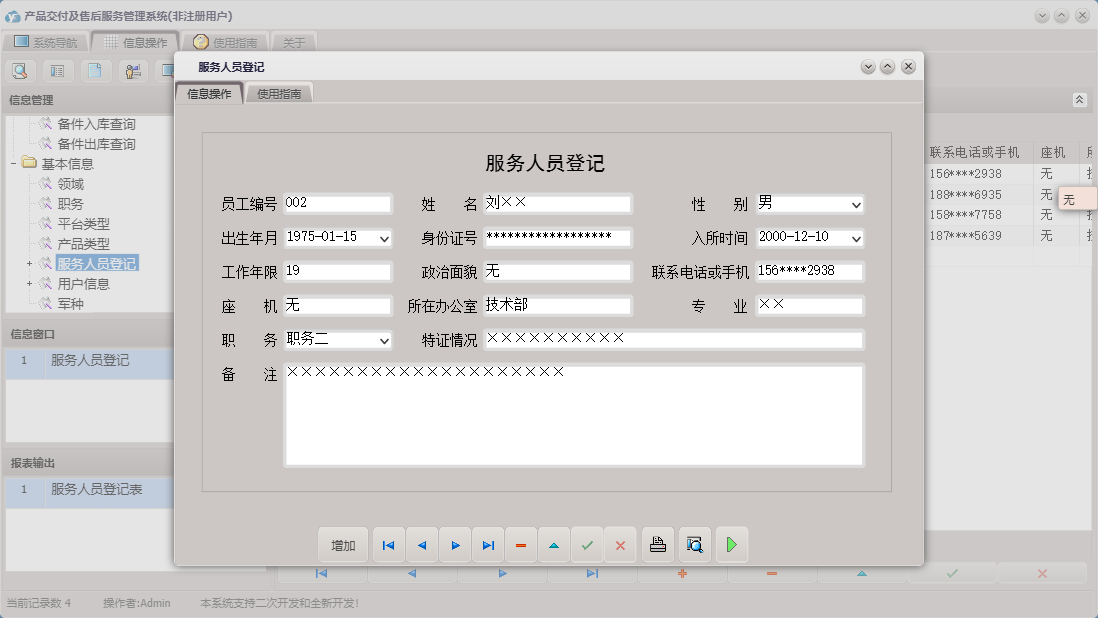Viewport: 1098px width, 618px height.
Task: Switch to the 使用指南 tab in the dialog
Action: pyautogui.click(x=279, y=90)
